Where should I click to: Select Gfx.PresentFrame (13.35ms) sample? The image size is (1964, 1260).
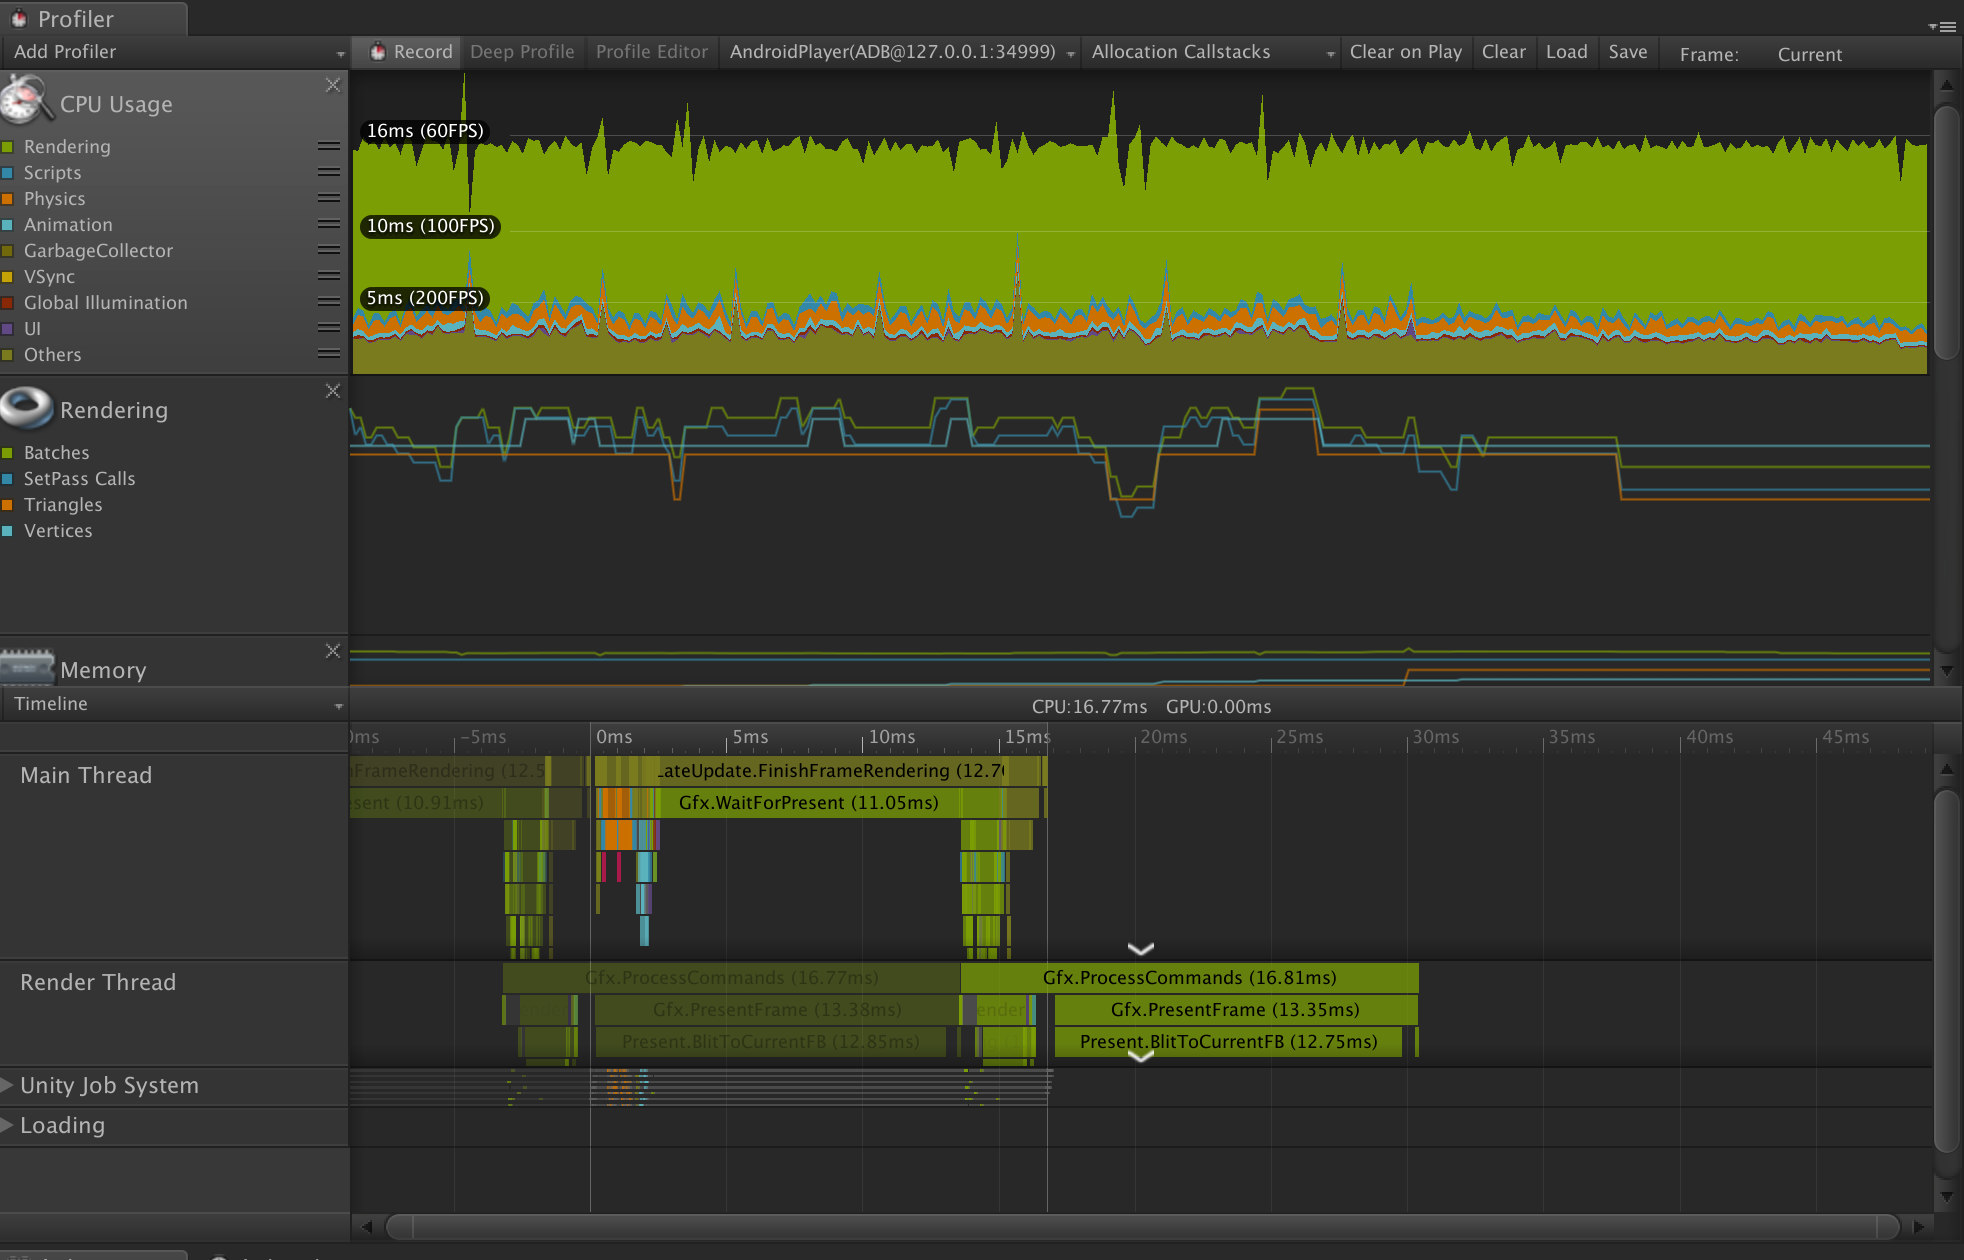tap(1235, 1009)
